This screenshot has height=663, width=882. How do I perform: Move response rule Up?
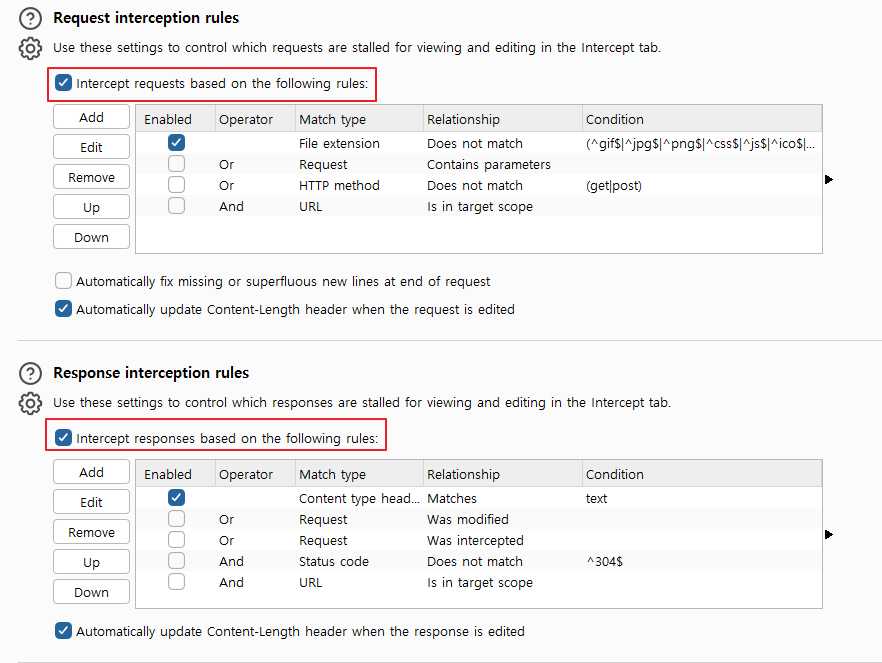coord(91,562)
